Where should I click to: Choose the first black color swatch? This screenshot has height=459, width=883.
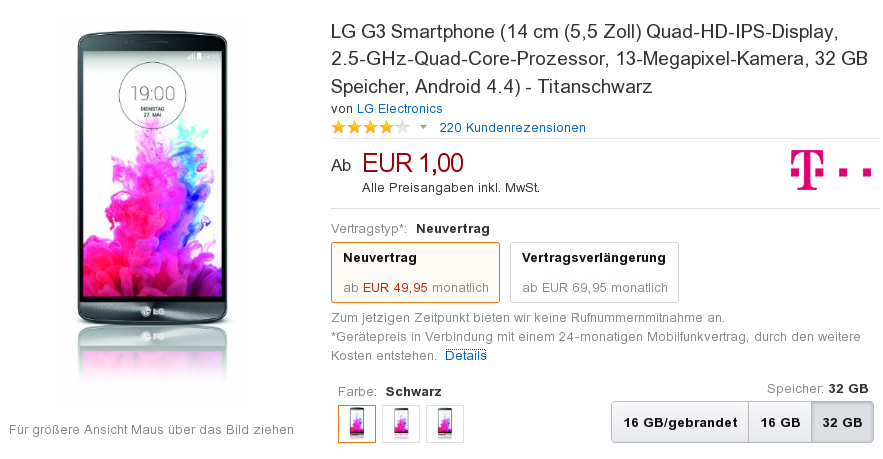pyautogui.click(x=357, y=424)
